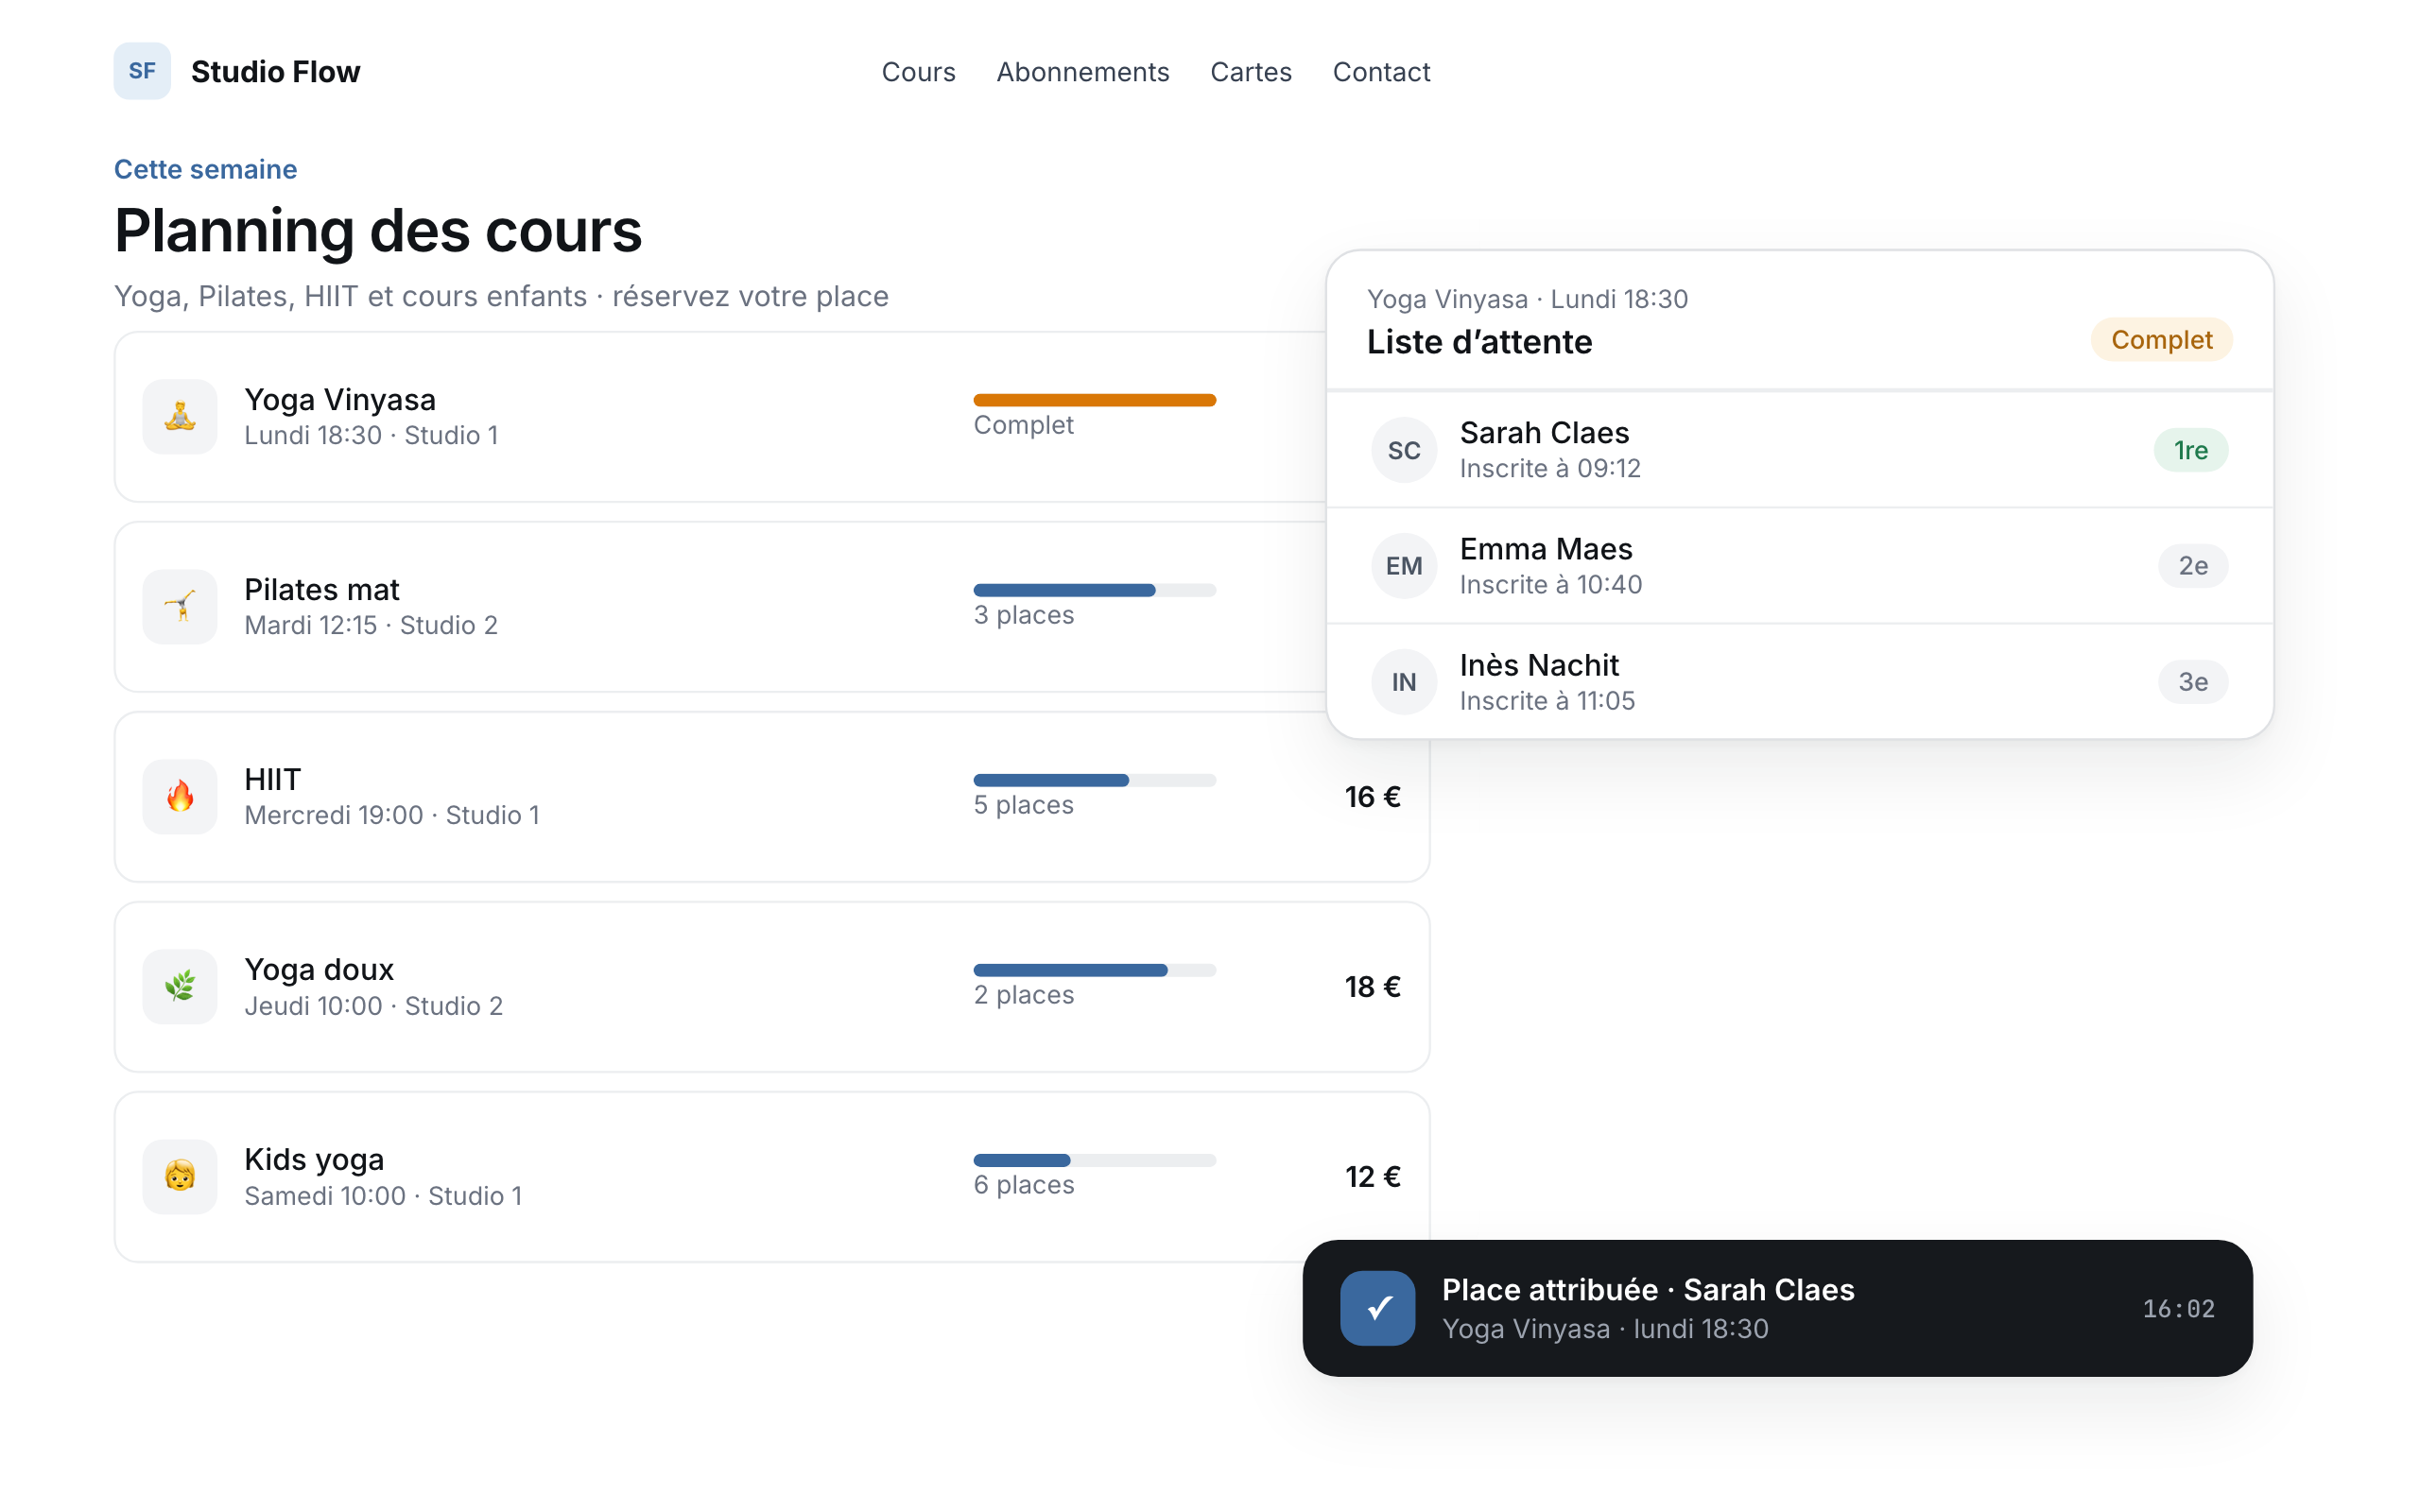Click the Yoga Vinyasa meditation icon

180,416
